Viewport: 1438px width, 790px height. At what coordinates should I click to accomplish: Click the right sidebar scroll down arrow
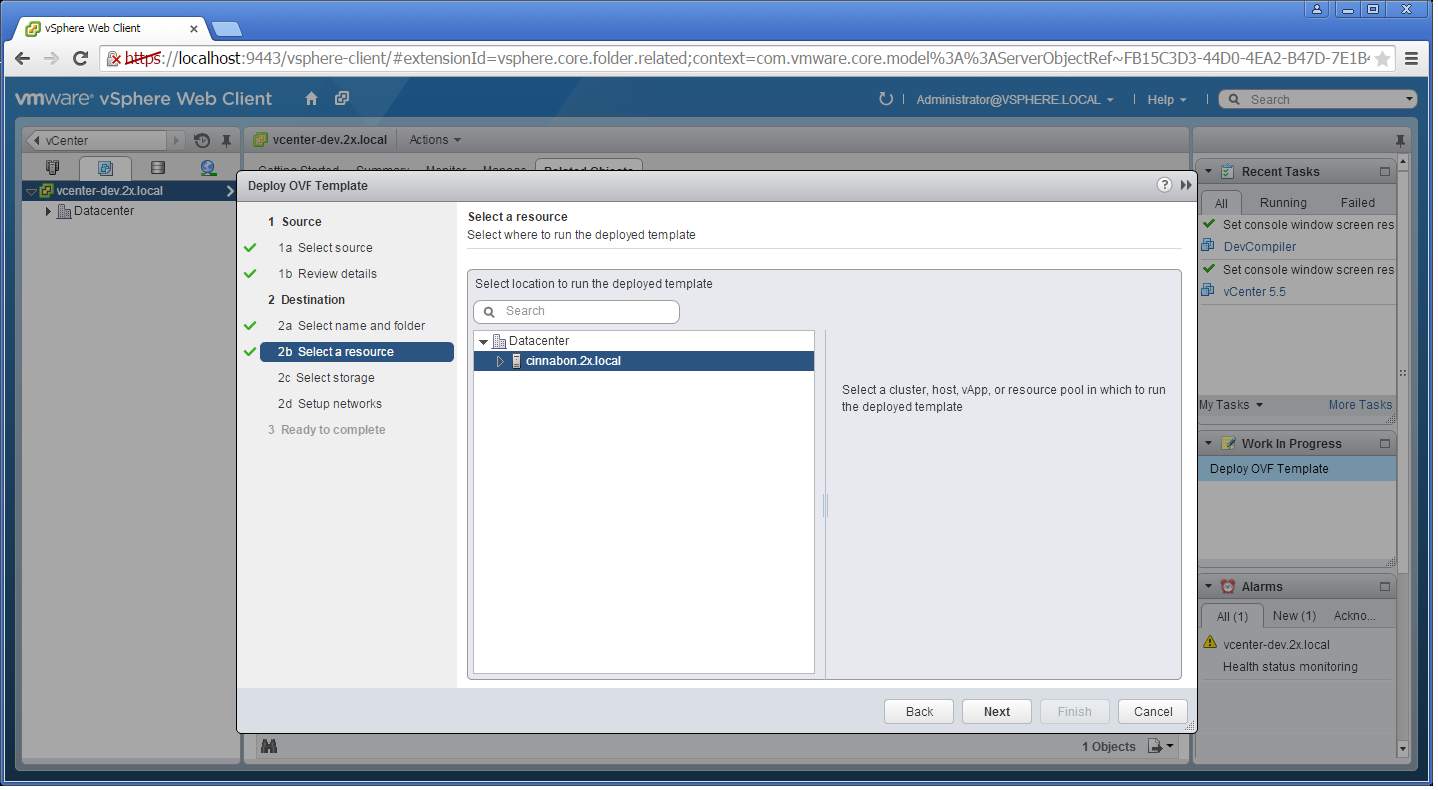(x=1403, y=748)
